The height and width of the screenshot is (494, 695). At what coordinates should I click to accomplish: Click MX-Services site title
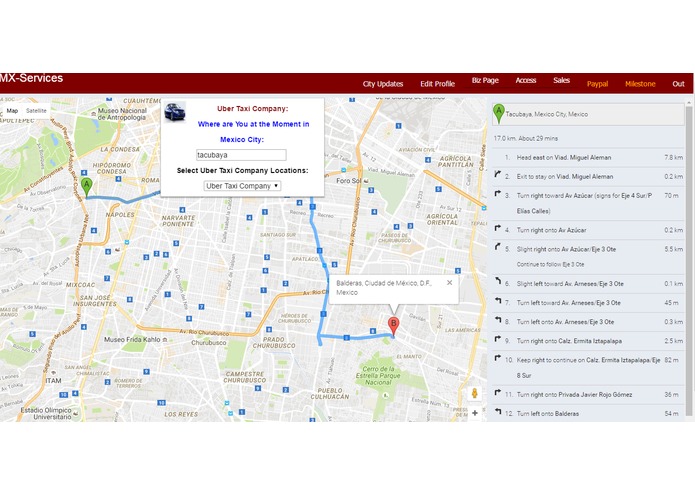pyautogui.click(x=31, y=78)
